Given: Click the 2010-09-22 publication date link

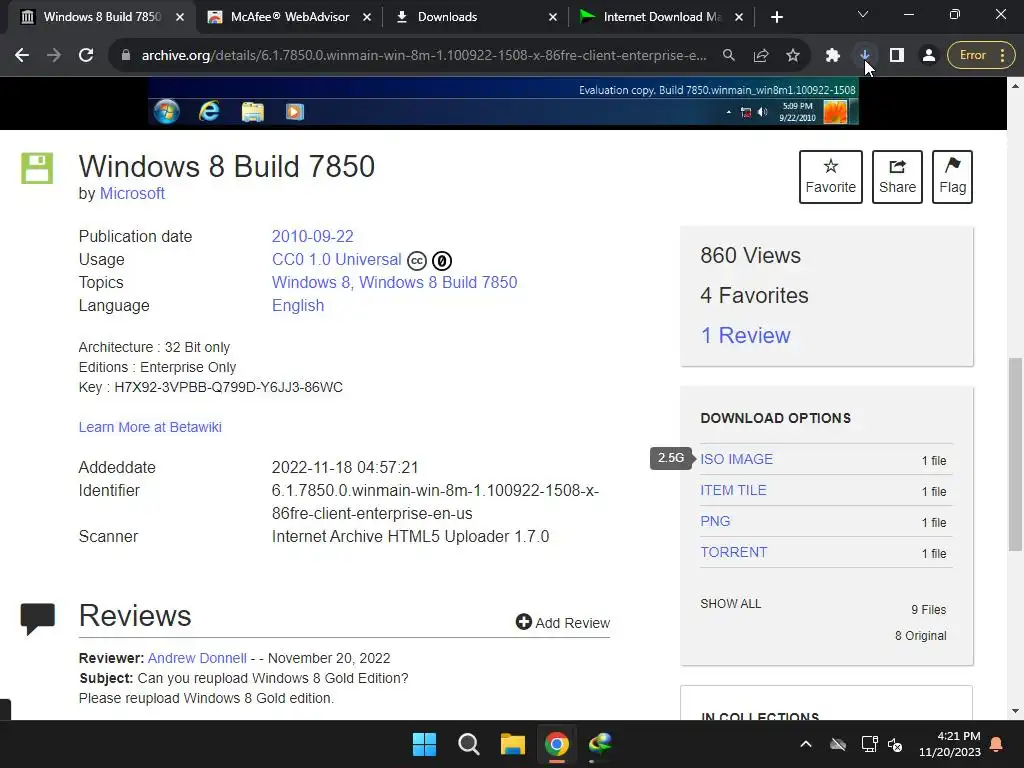Looking at the screenshot, I should 312,236.
